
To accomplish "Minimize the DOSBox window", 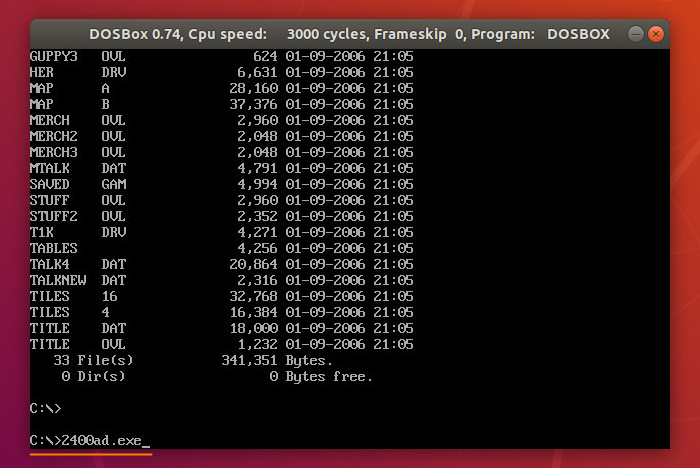I will pyautogui.click(x=635, y=34).
